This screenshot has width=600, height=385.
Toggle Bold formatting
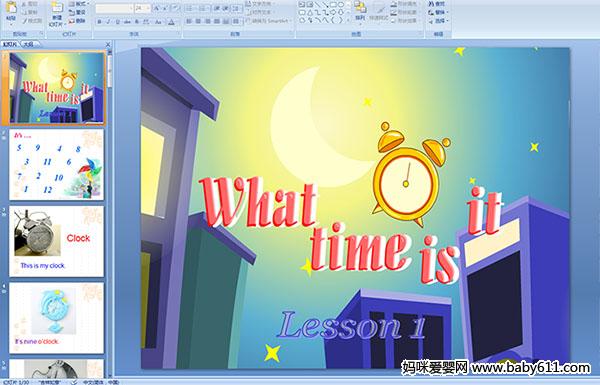click(x=99, y=22)
